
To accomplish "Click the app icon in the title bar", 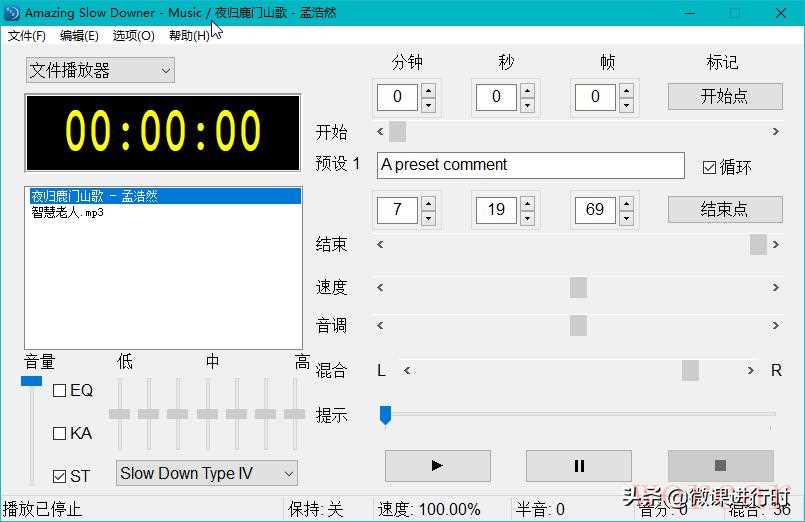I will pyautogui.click(x=12, y=13).
